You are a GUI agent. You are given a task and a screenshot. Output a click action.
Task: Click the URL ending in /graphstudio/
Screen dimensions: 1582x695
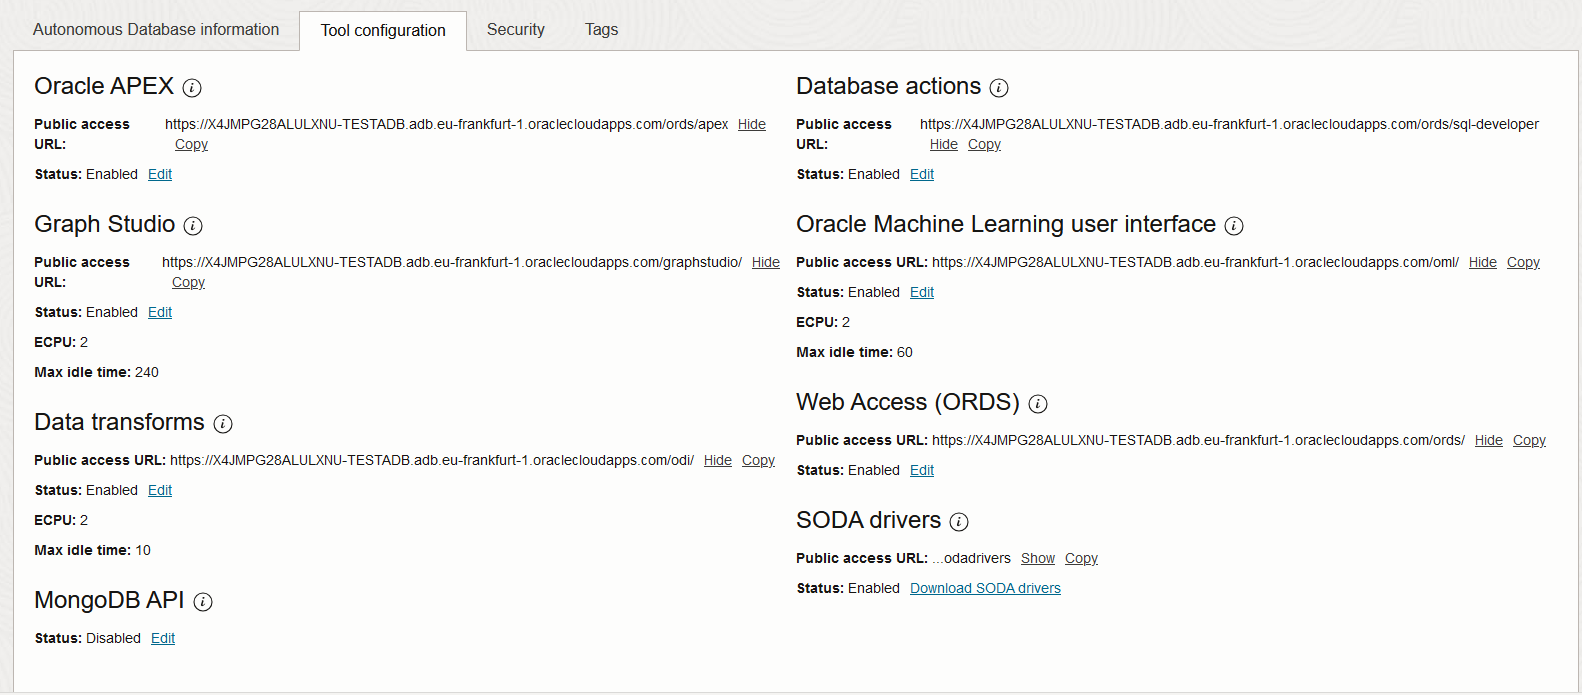coord(452,262)
